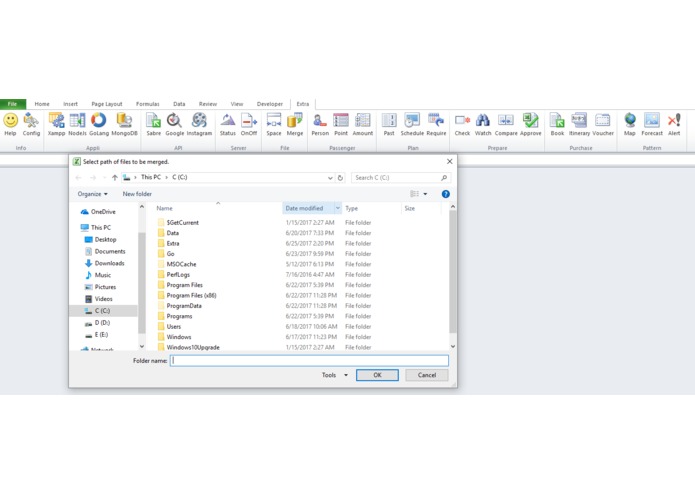Click the Merge file icon
Viewport: 695px width, 494px height.
pos(294,120)
